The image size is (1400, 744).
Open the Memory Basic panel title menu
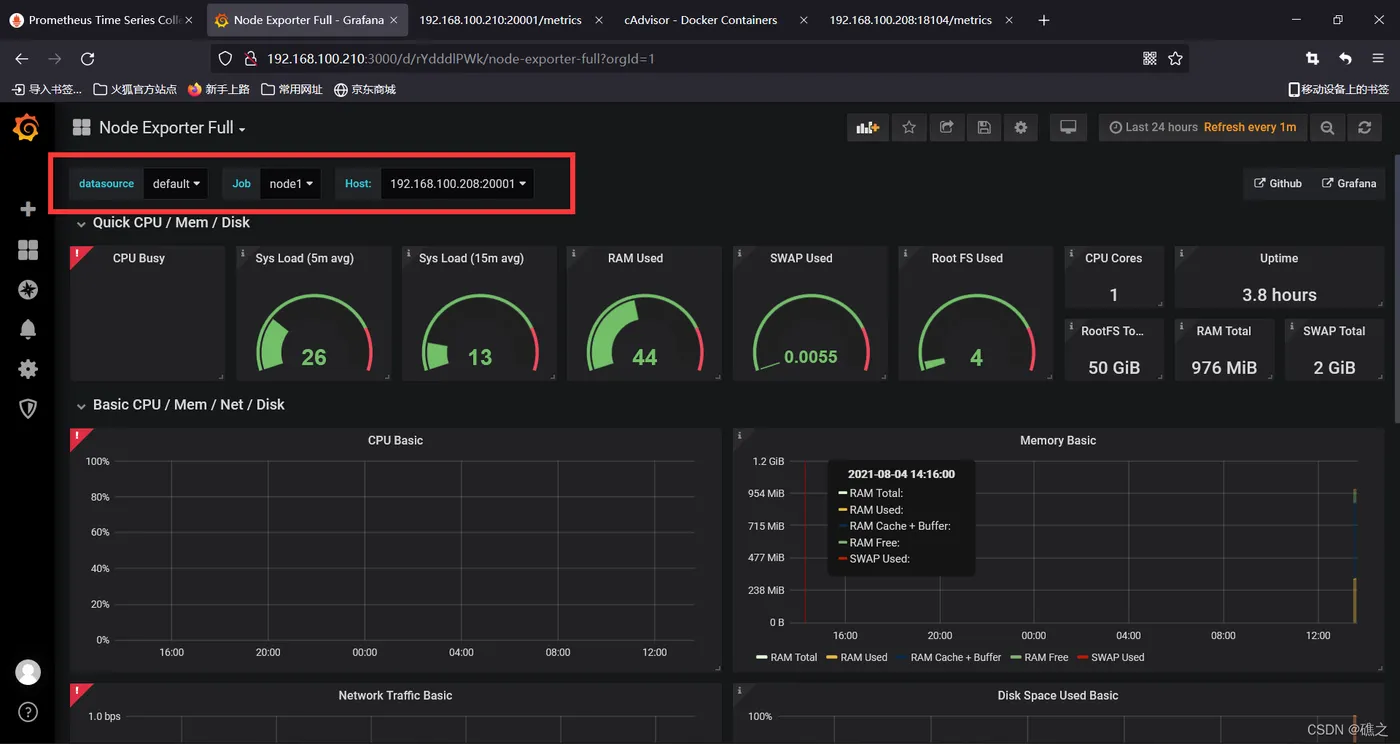(x=1058, y=440)
